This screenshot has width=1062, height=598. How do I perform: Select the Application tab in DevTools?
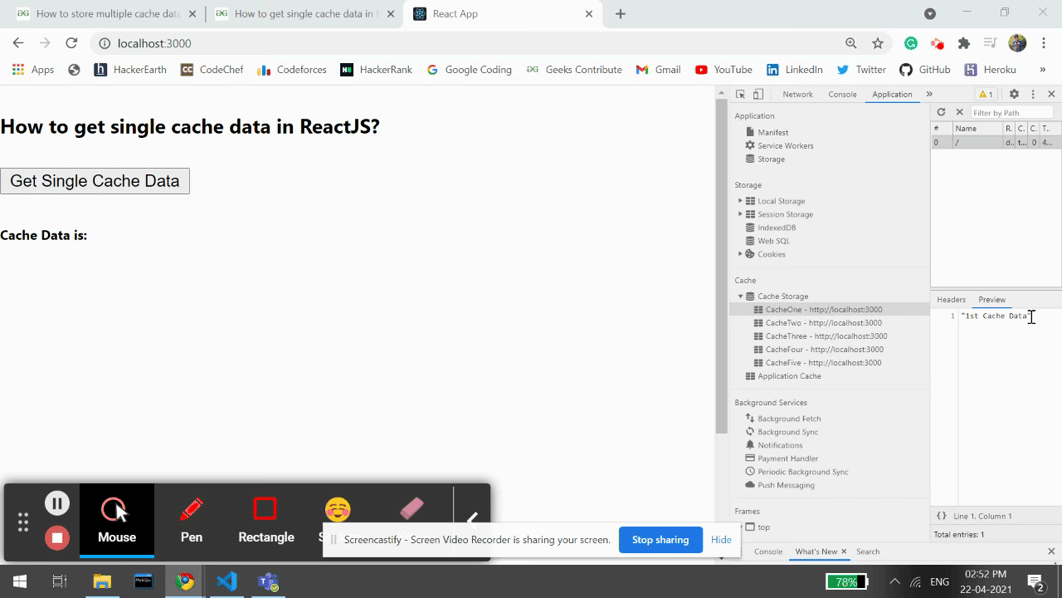click(x=892, y=94)
